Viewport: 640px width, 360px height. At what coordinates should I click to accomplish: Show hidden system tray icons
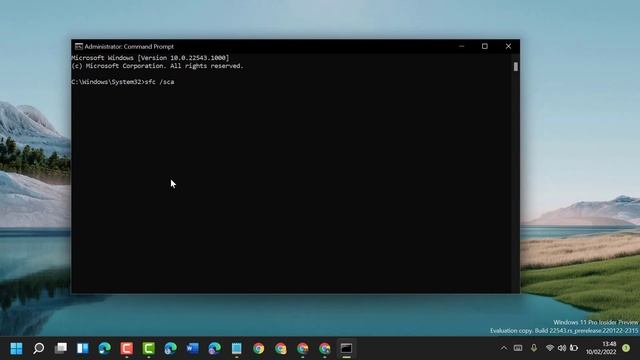(504, 348)
